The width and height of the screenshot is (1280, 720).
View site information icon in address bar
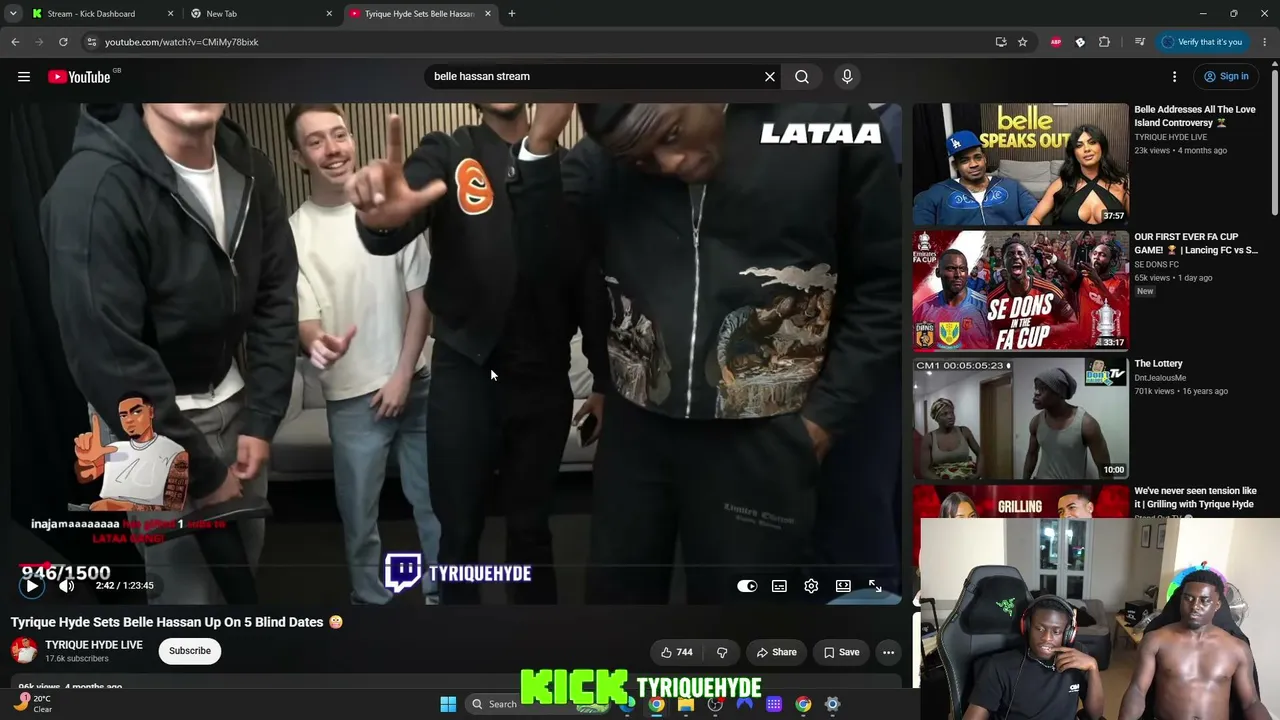91,42
